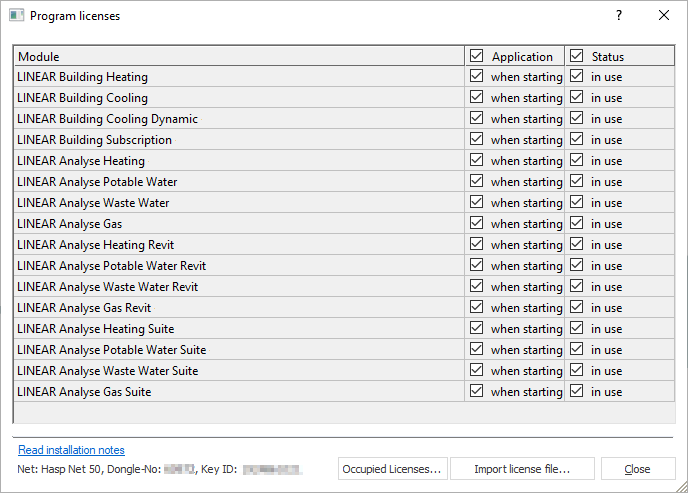Toggle Application checkbox for Analyse Waste Water

(x=477, y=202)
